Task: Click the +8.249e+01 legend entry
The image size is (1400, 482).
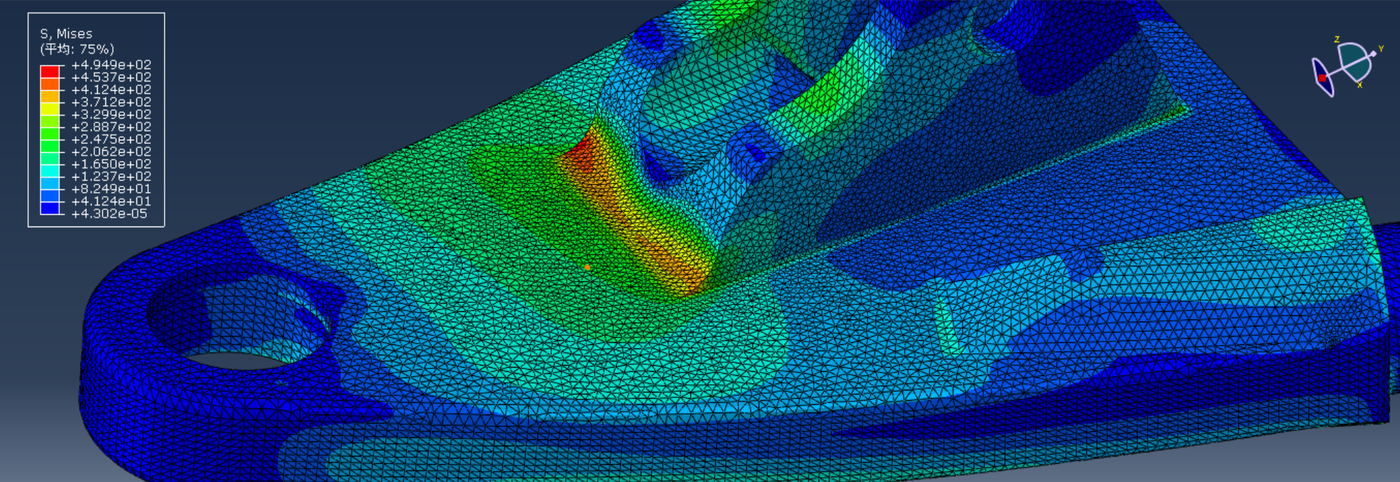Action: tap(112, 188)
